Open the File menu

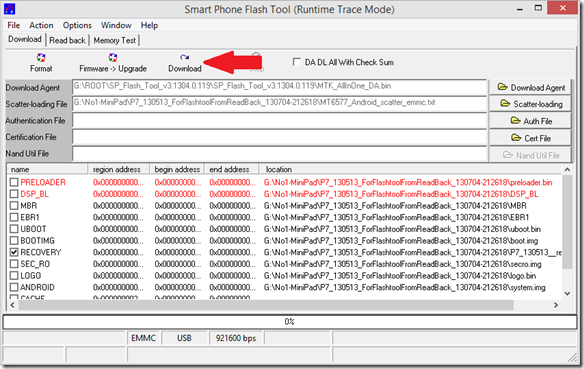tap(13, 25)
